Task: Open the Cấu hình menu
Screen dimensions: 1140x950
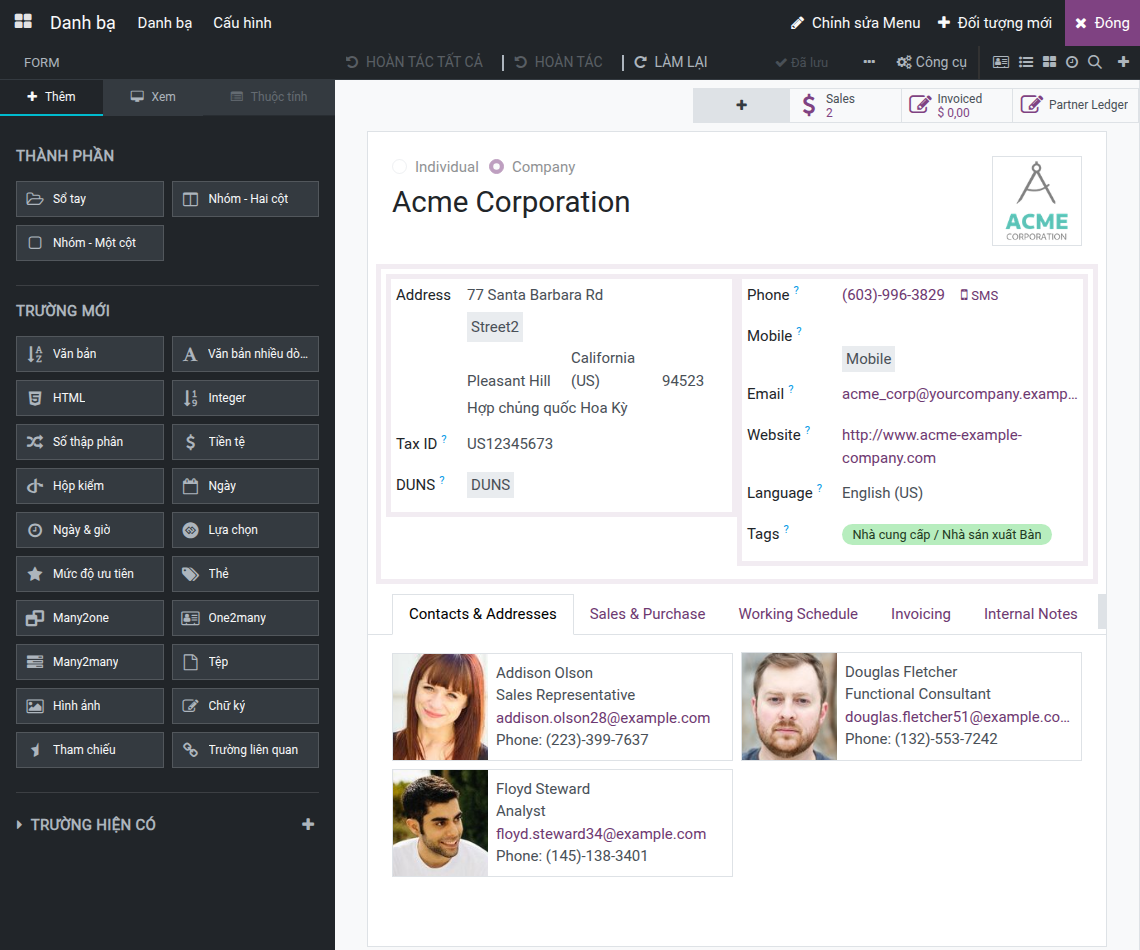Action: tap(242, 23)
